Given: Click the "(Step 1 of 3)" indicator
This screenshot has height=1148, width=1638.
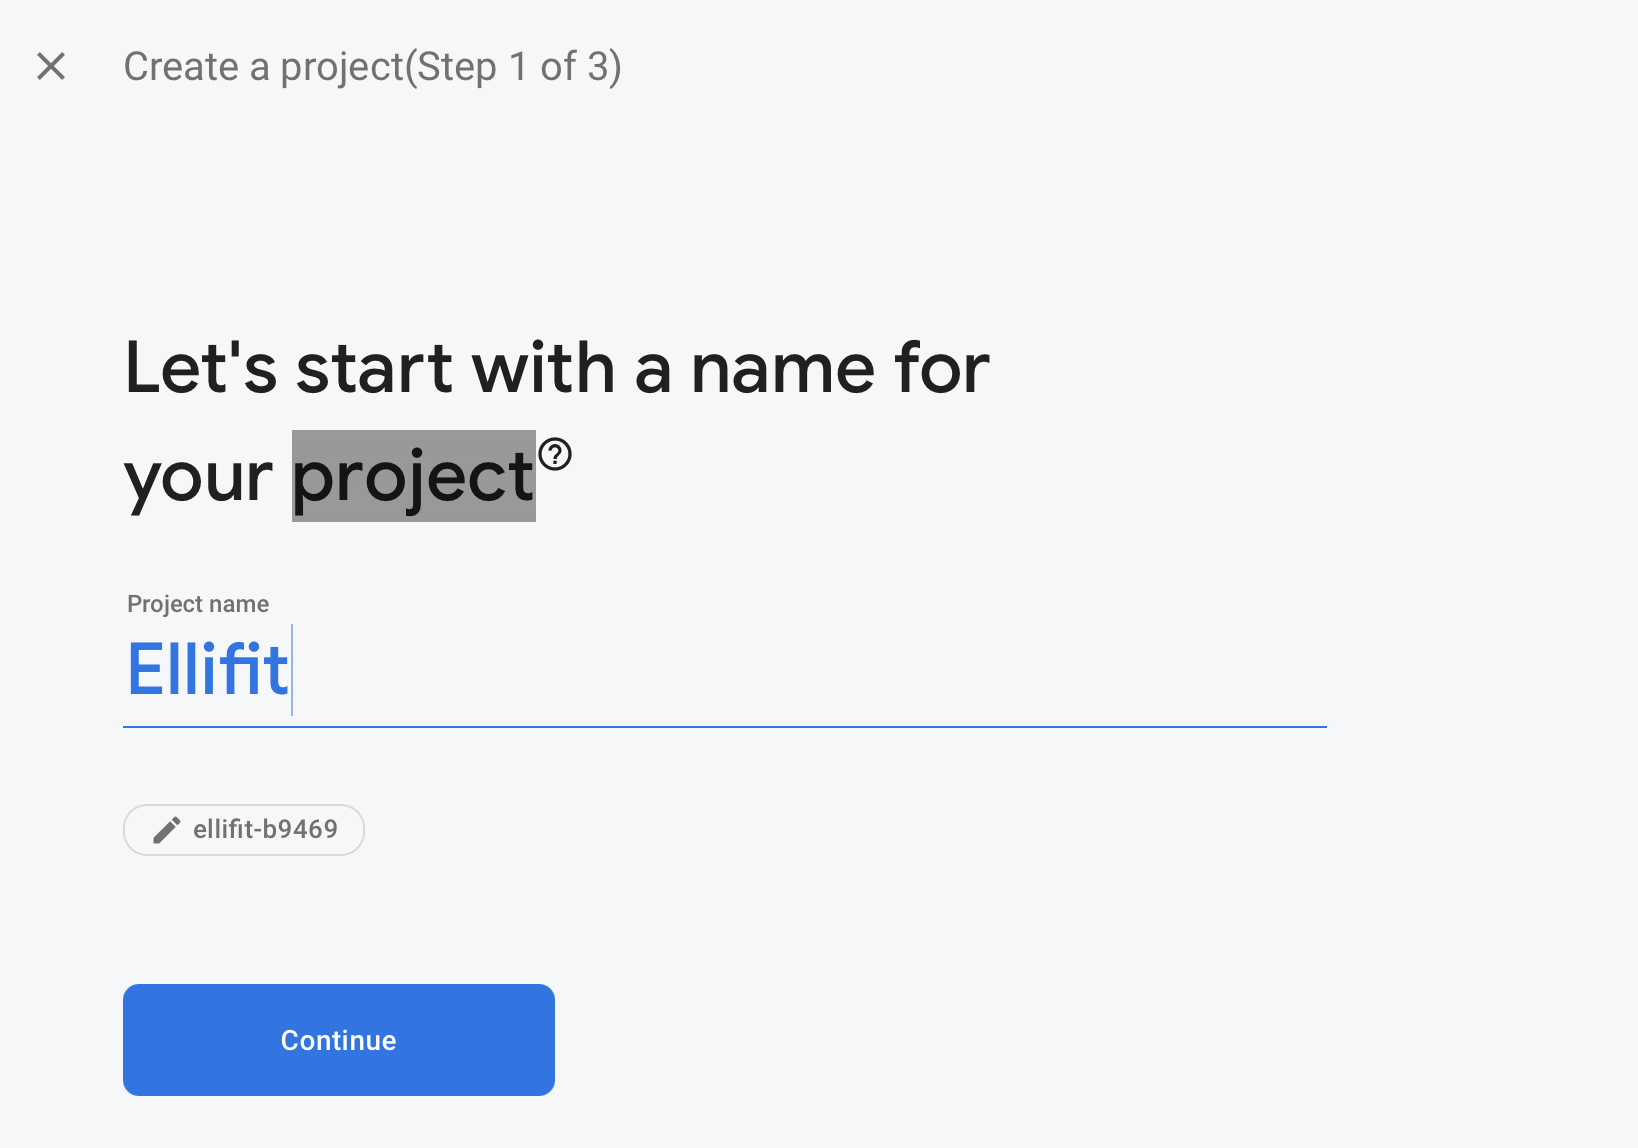Looking at the screenshot, I should pos(513,67).
